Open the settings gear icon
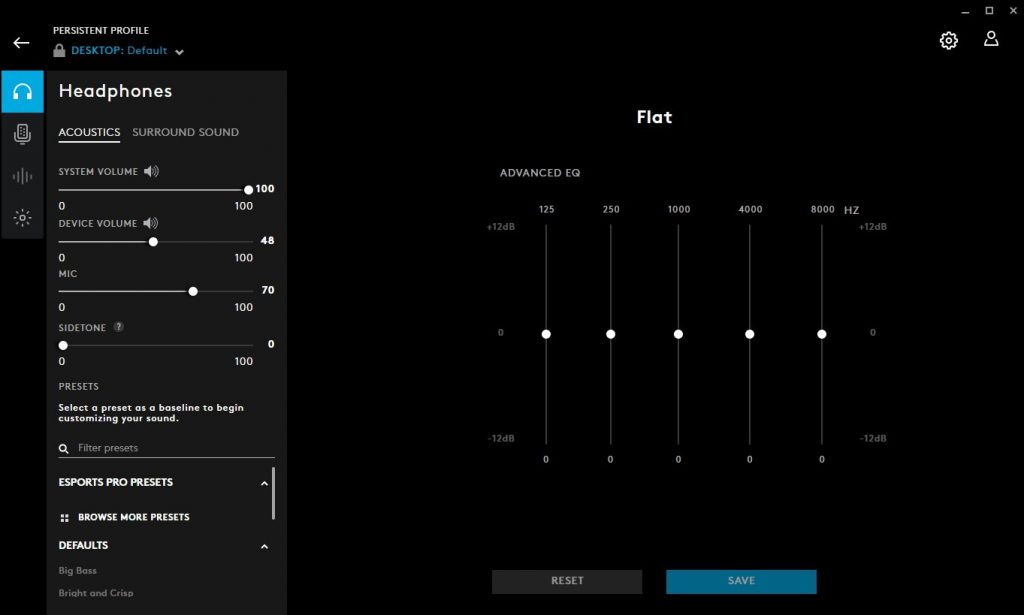 tap(948, 40)
